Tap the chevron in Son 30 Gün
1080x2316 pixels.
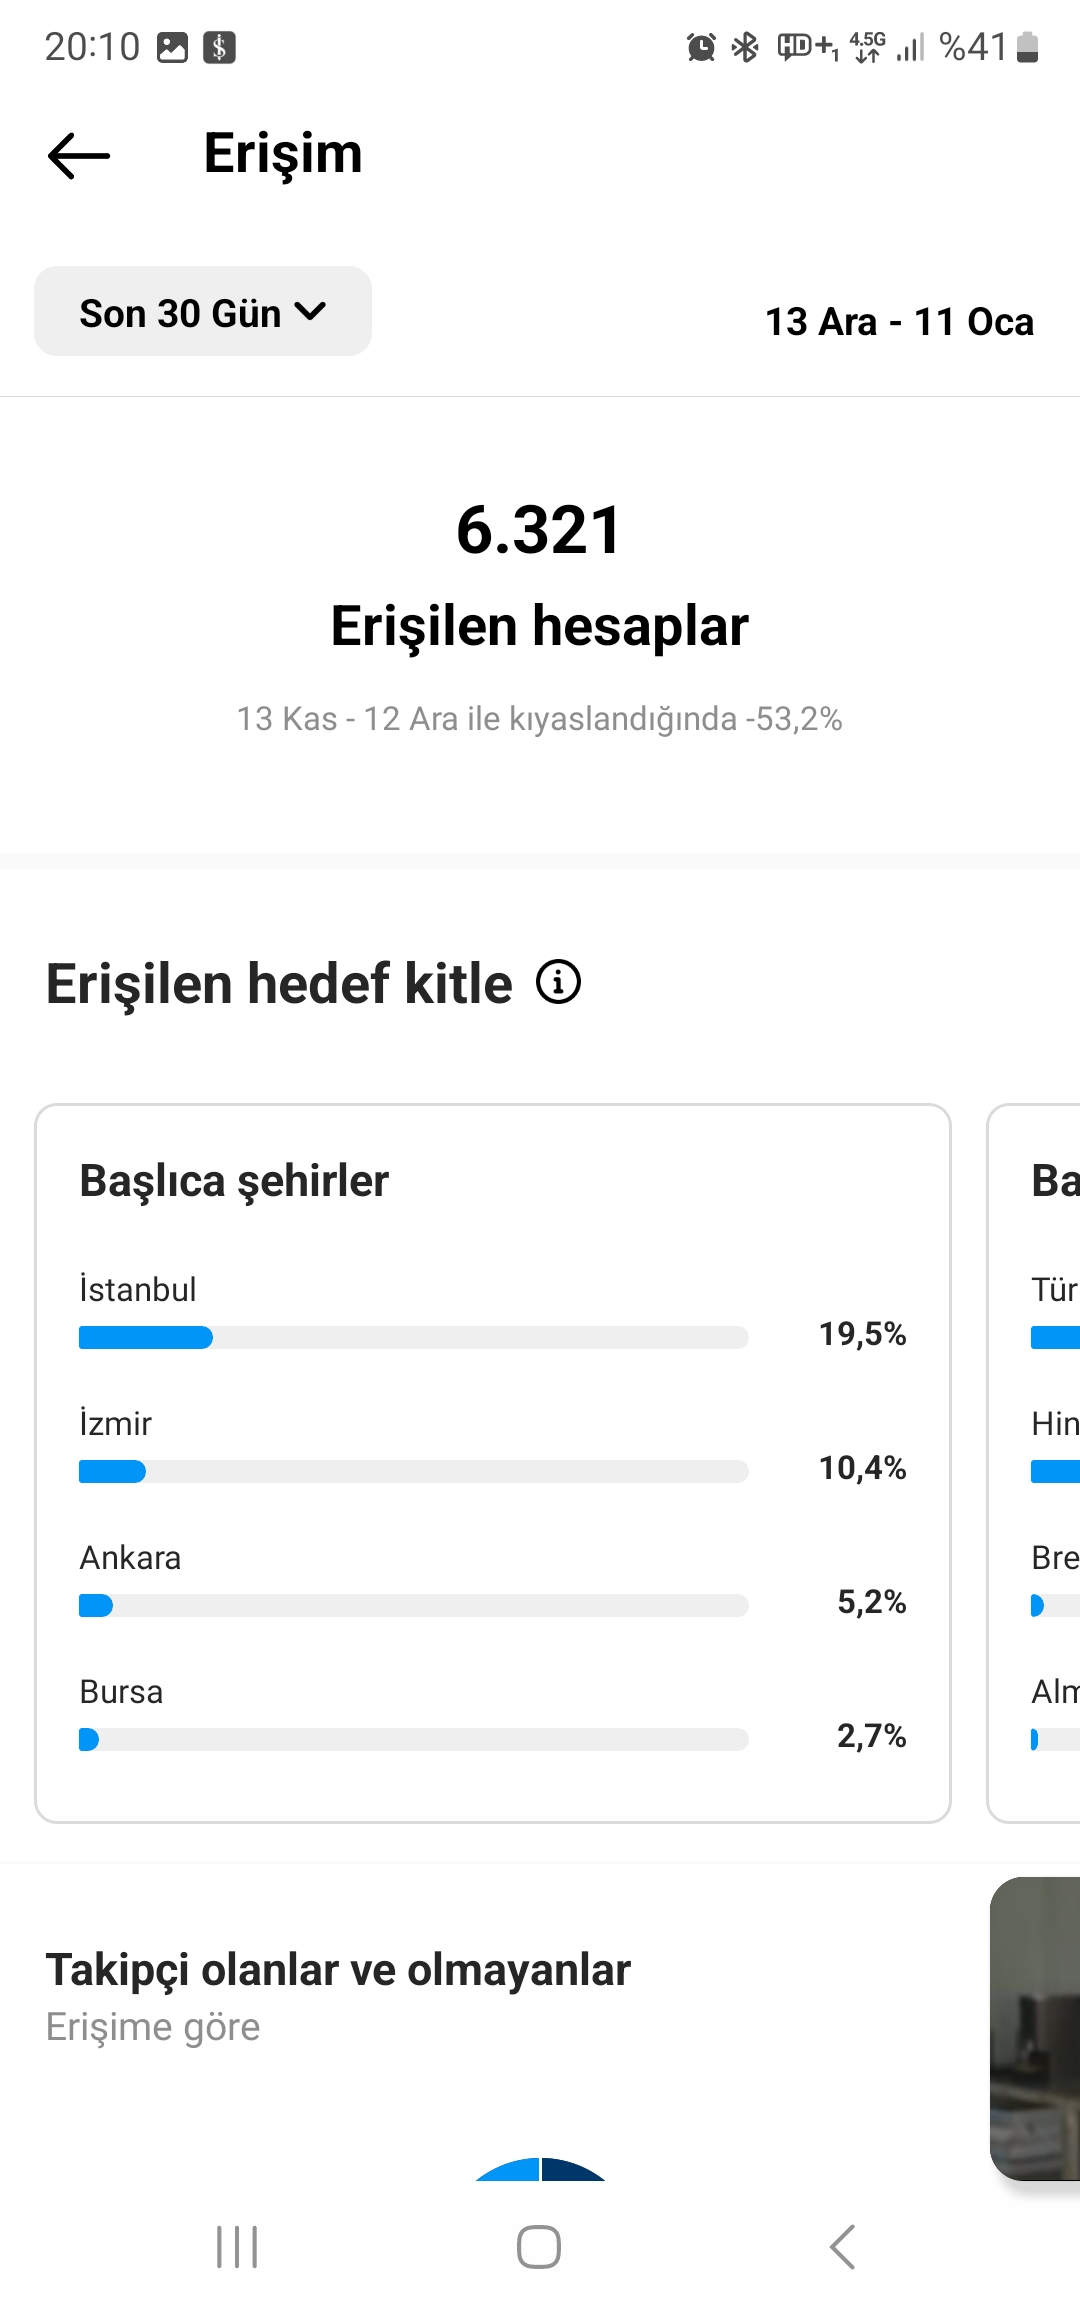(311, 312)
